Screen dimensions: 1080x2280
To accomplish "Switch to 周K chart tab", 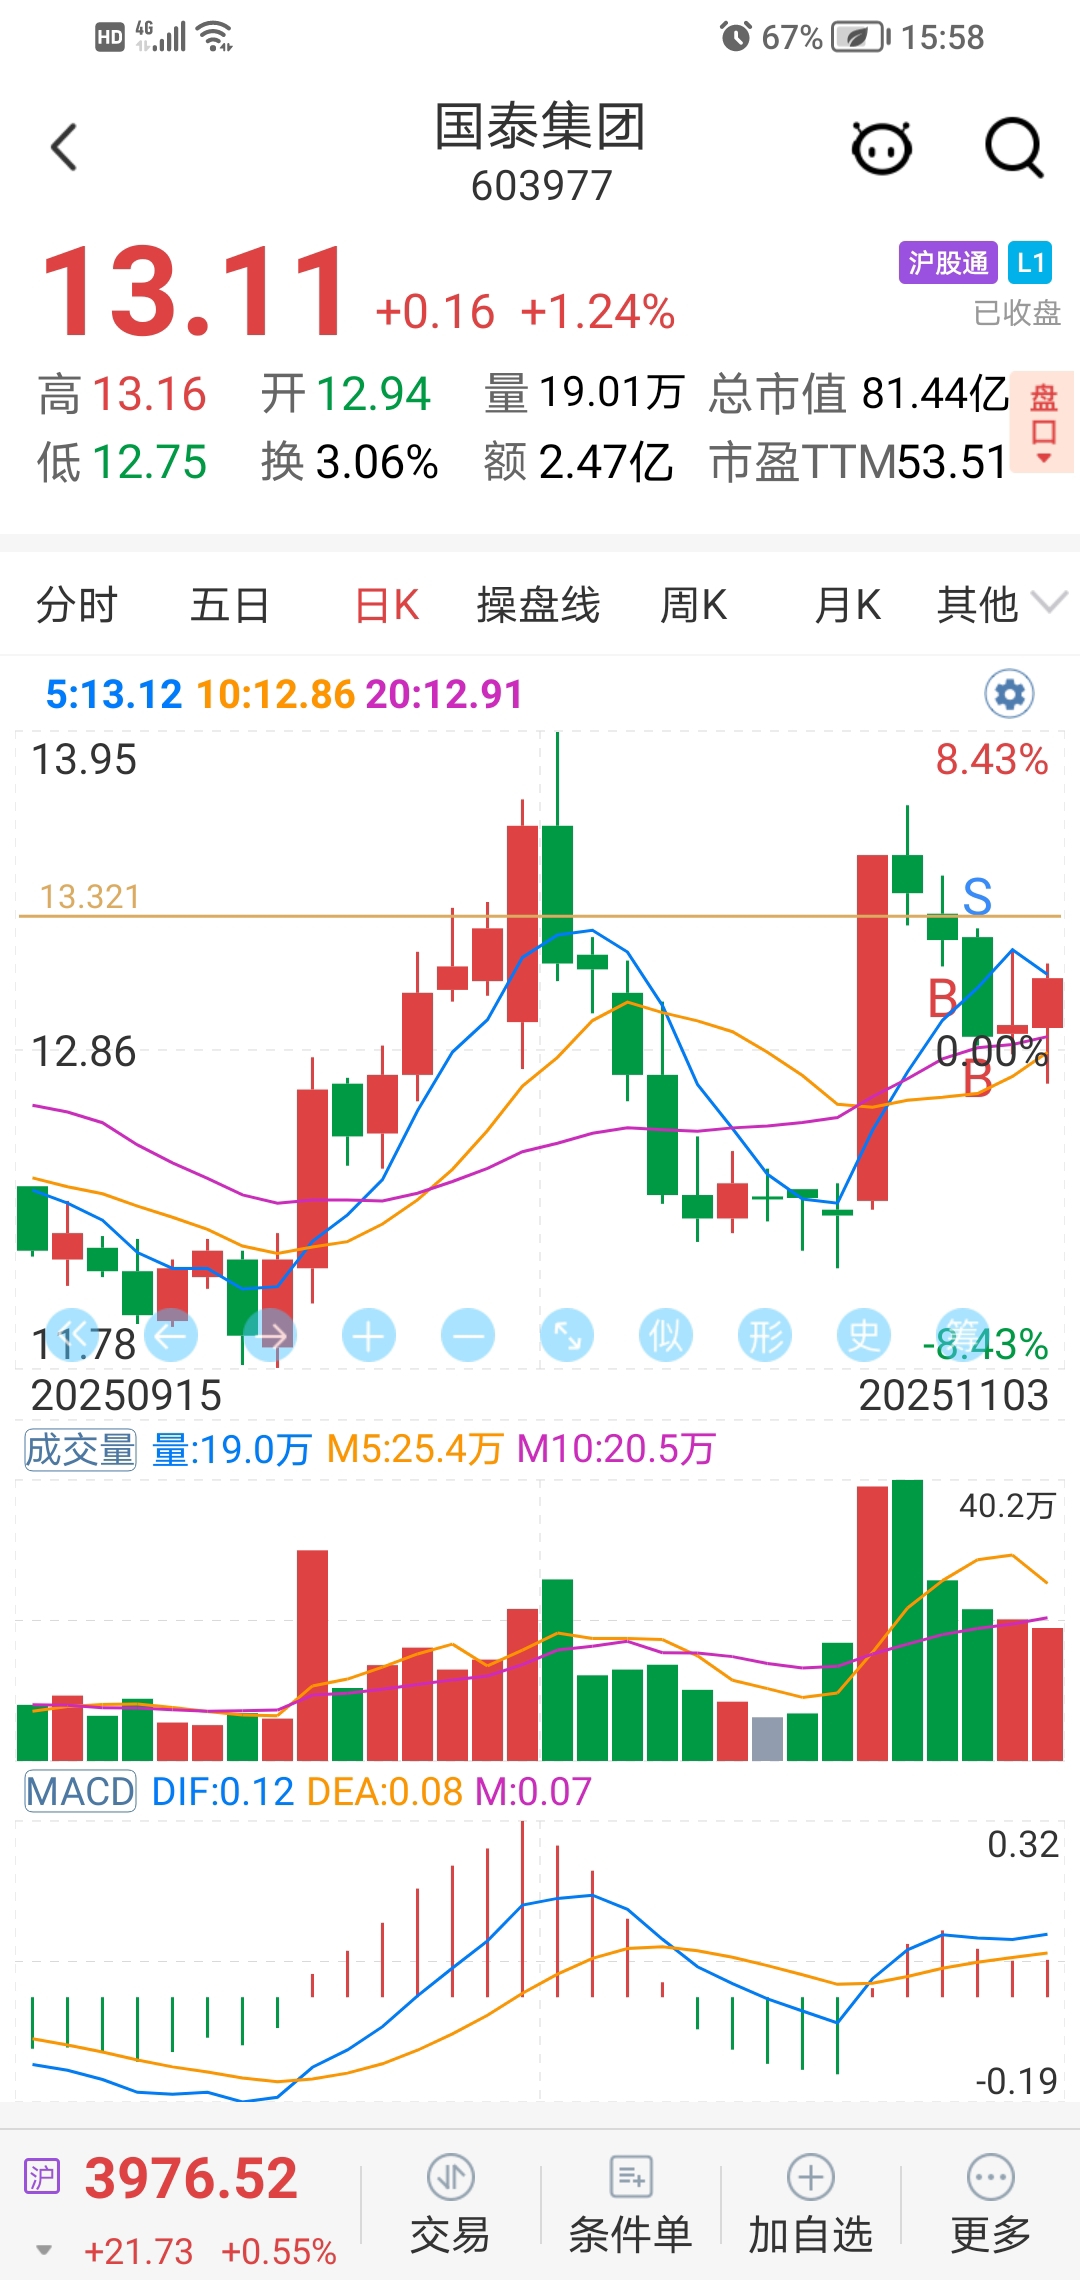I will (x=693, y=606).
